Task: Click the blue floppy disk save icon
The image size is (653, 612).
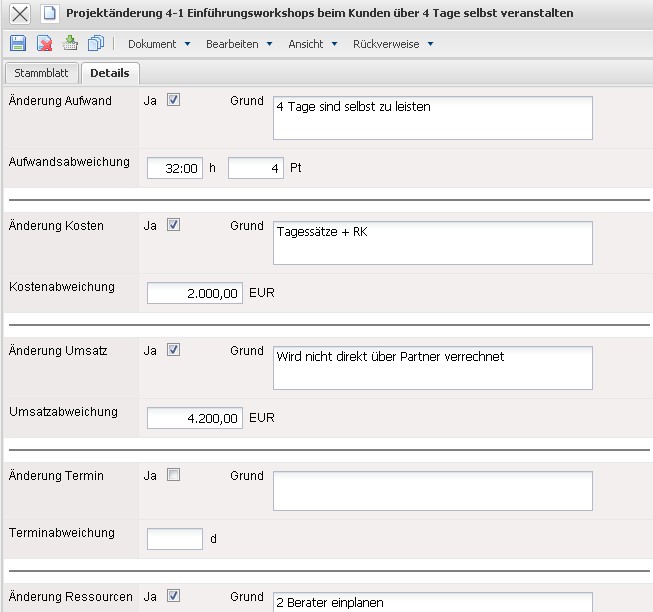Action: (18, 44)
